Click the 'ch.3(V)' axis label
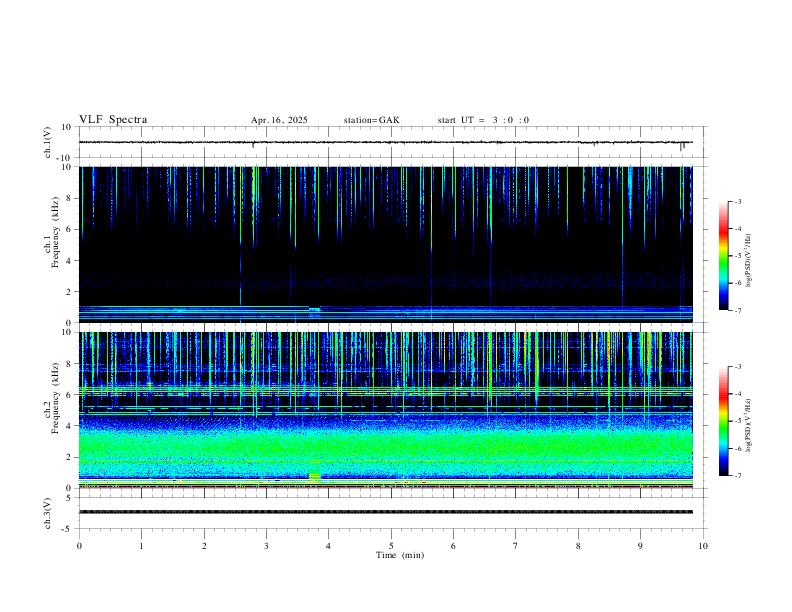 pos(47,514)
